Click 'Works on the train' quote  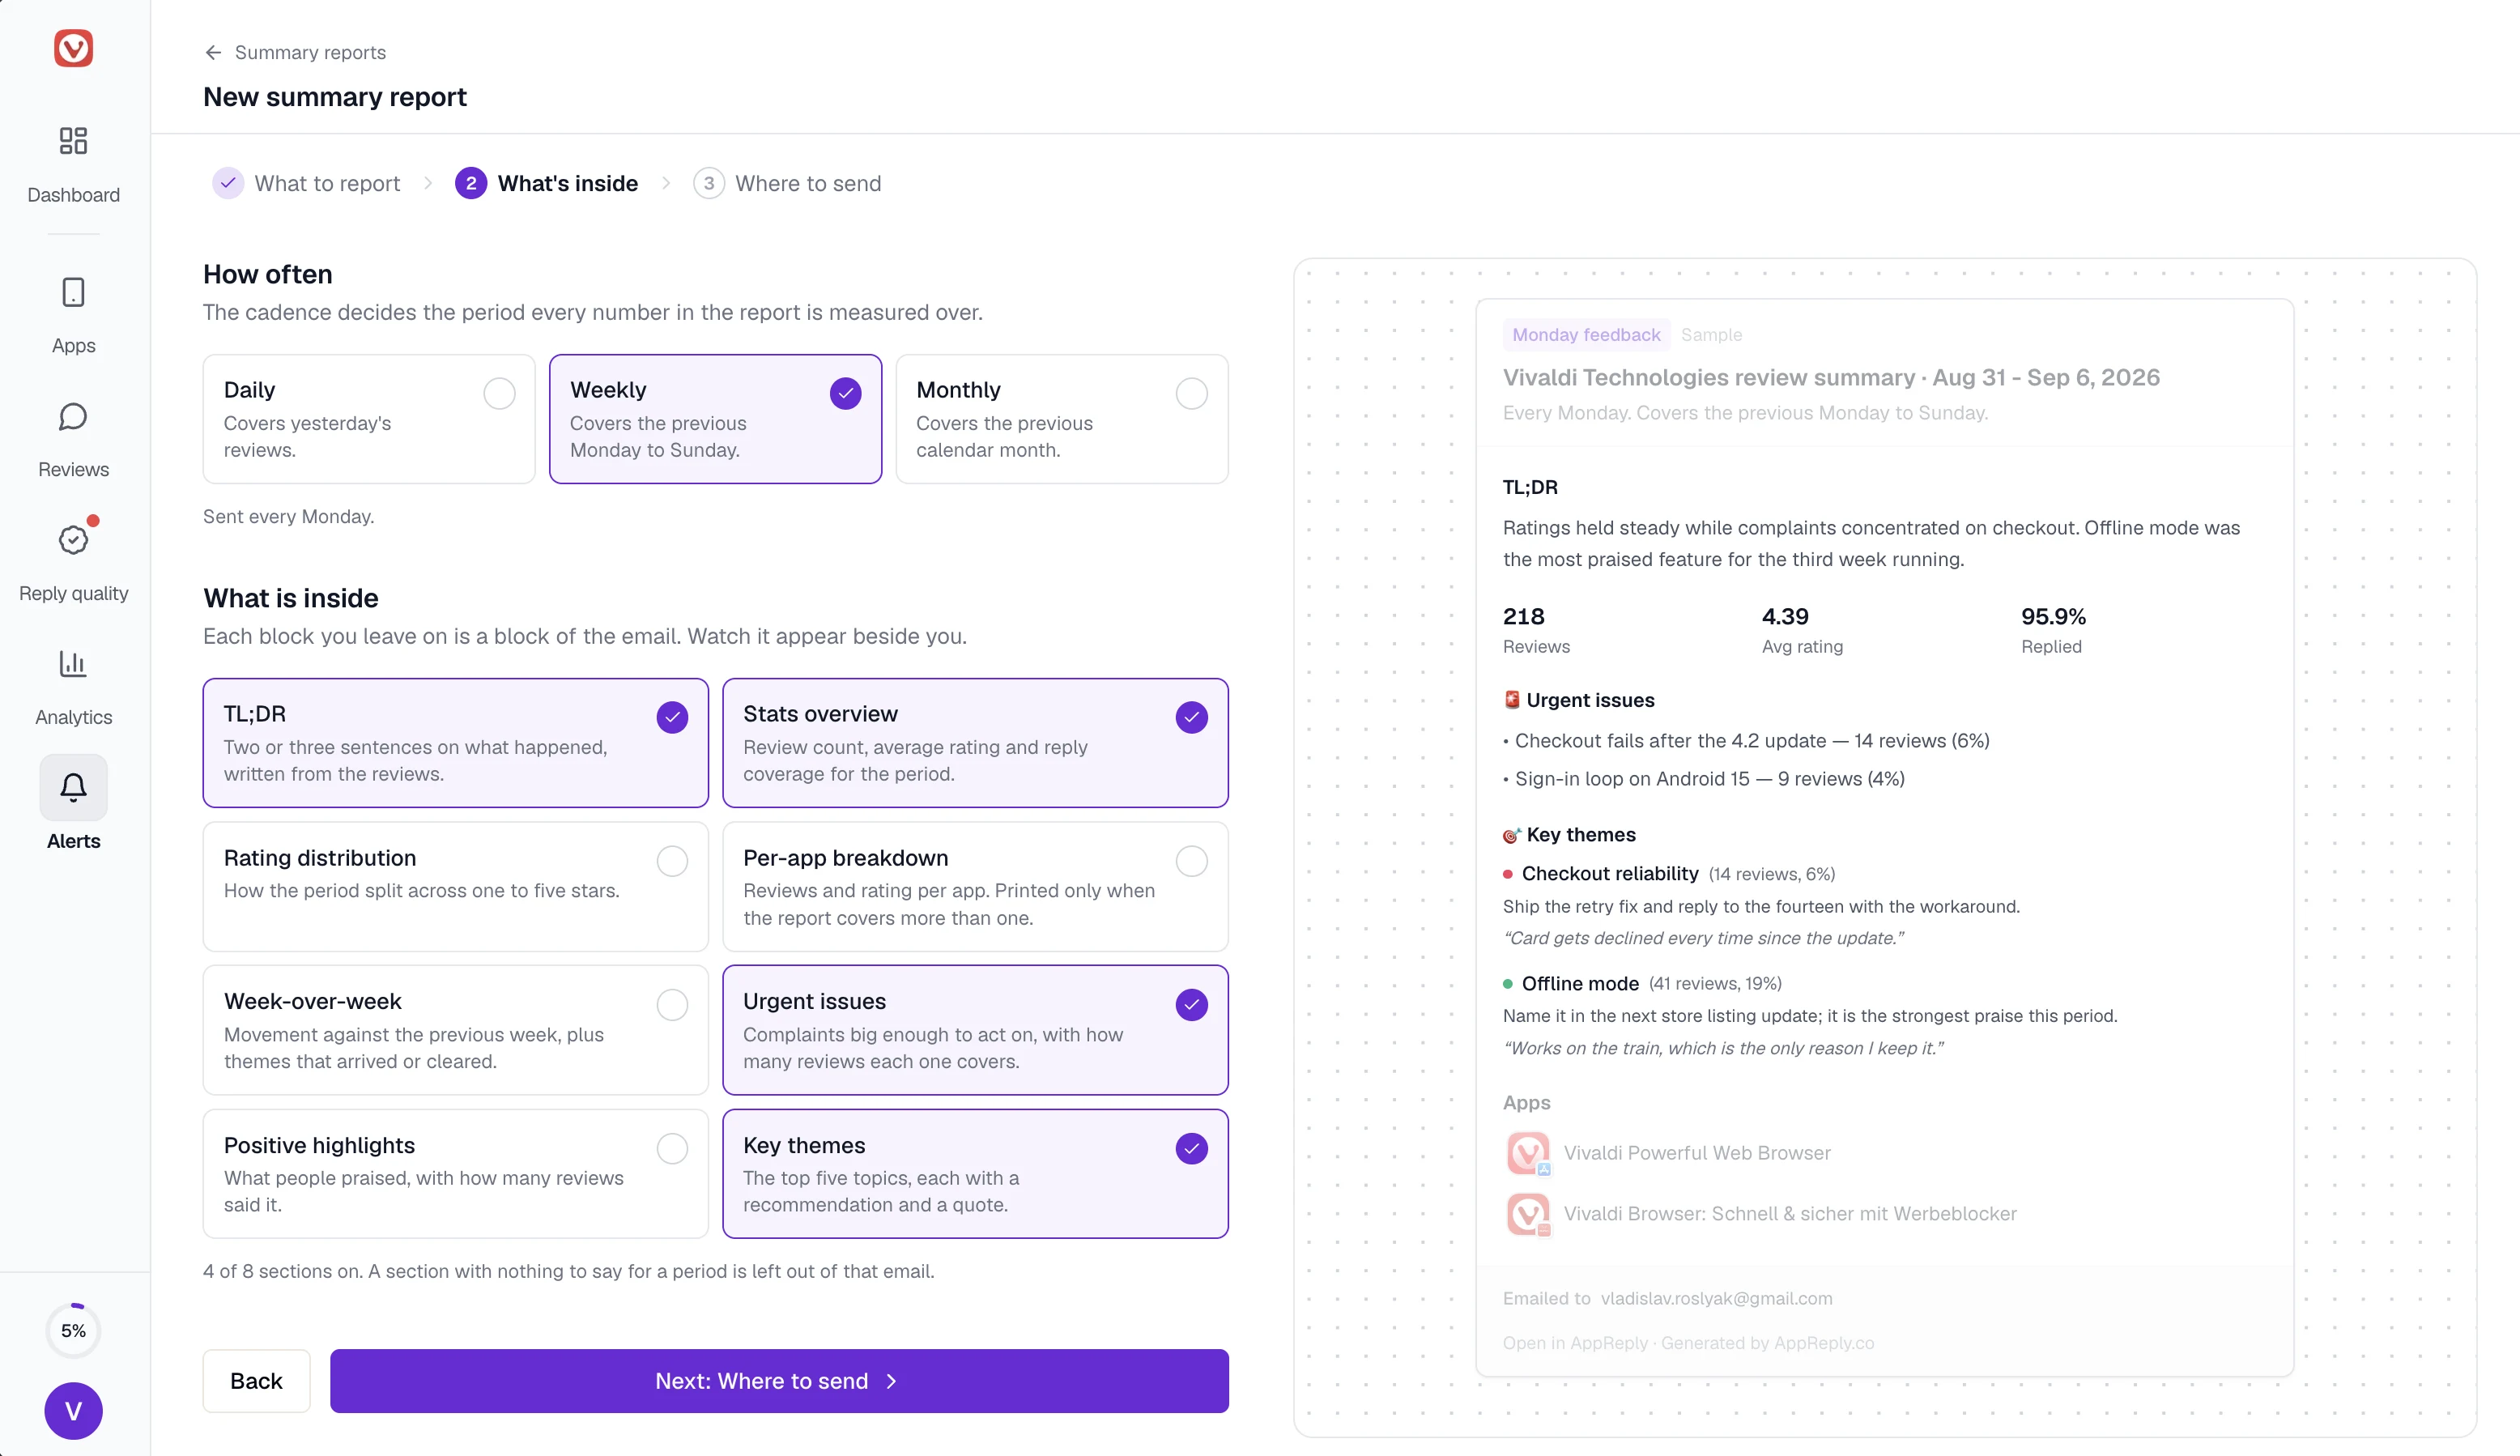click(x=1723, y=1048)
